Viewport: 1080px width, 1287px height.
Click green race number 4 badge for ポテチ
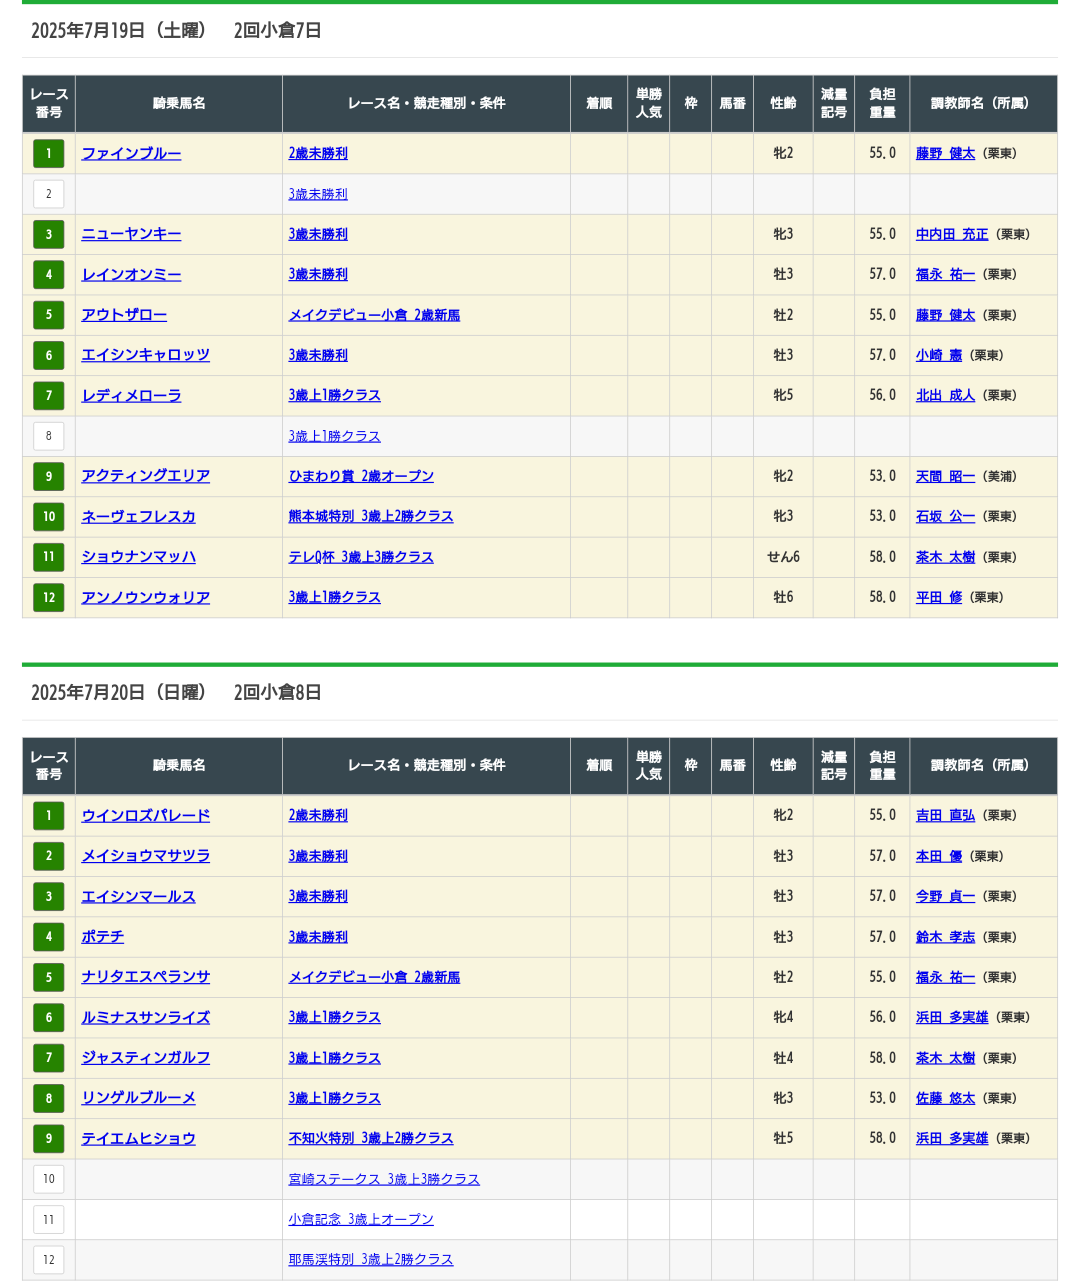click(x=49, y=937)
